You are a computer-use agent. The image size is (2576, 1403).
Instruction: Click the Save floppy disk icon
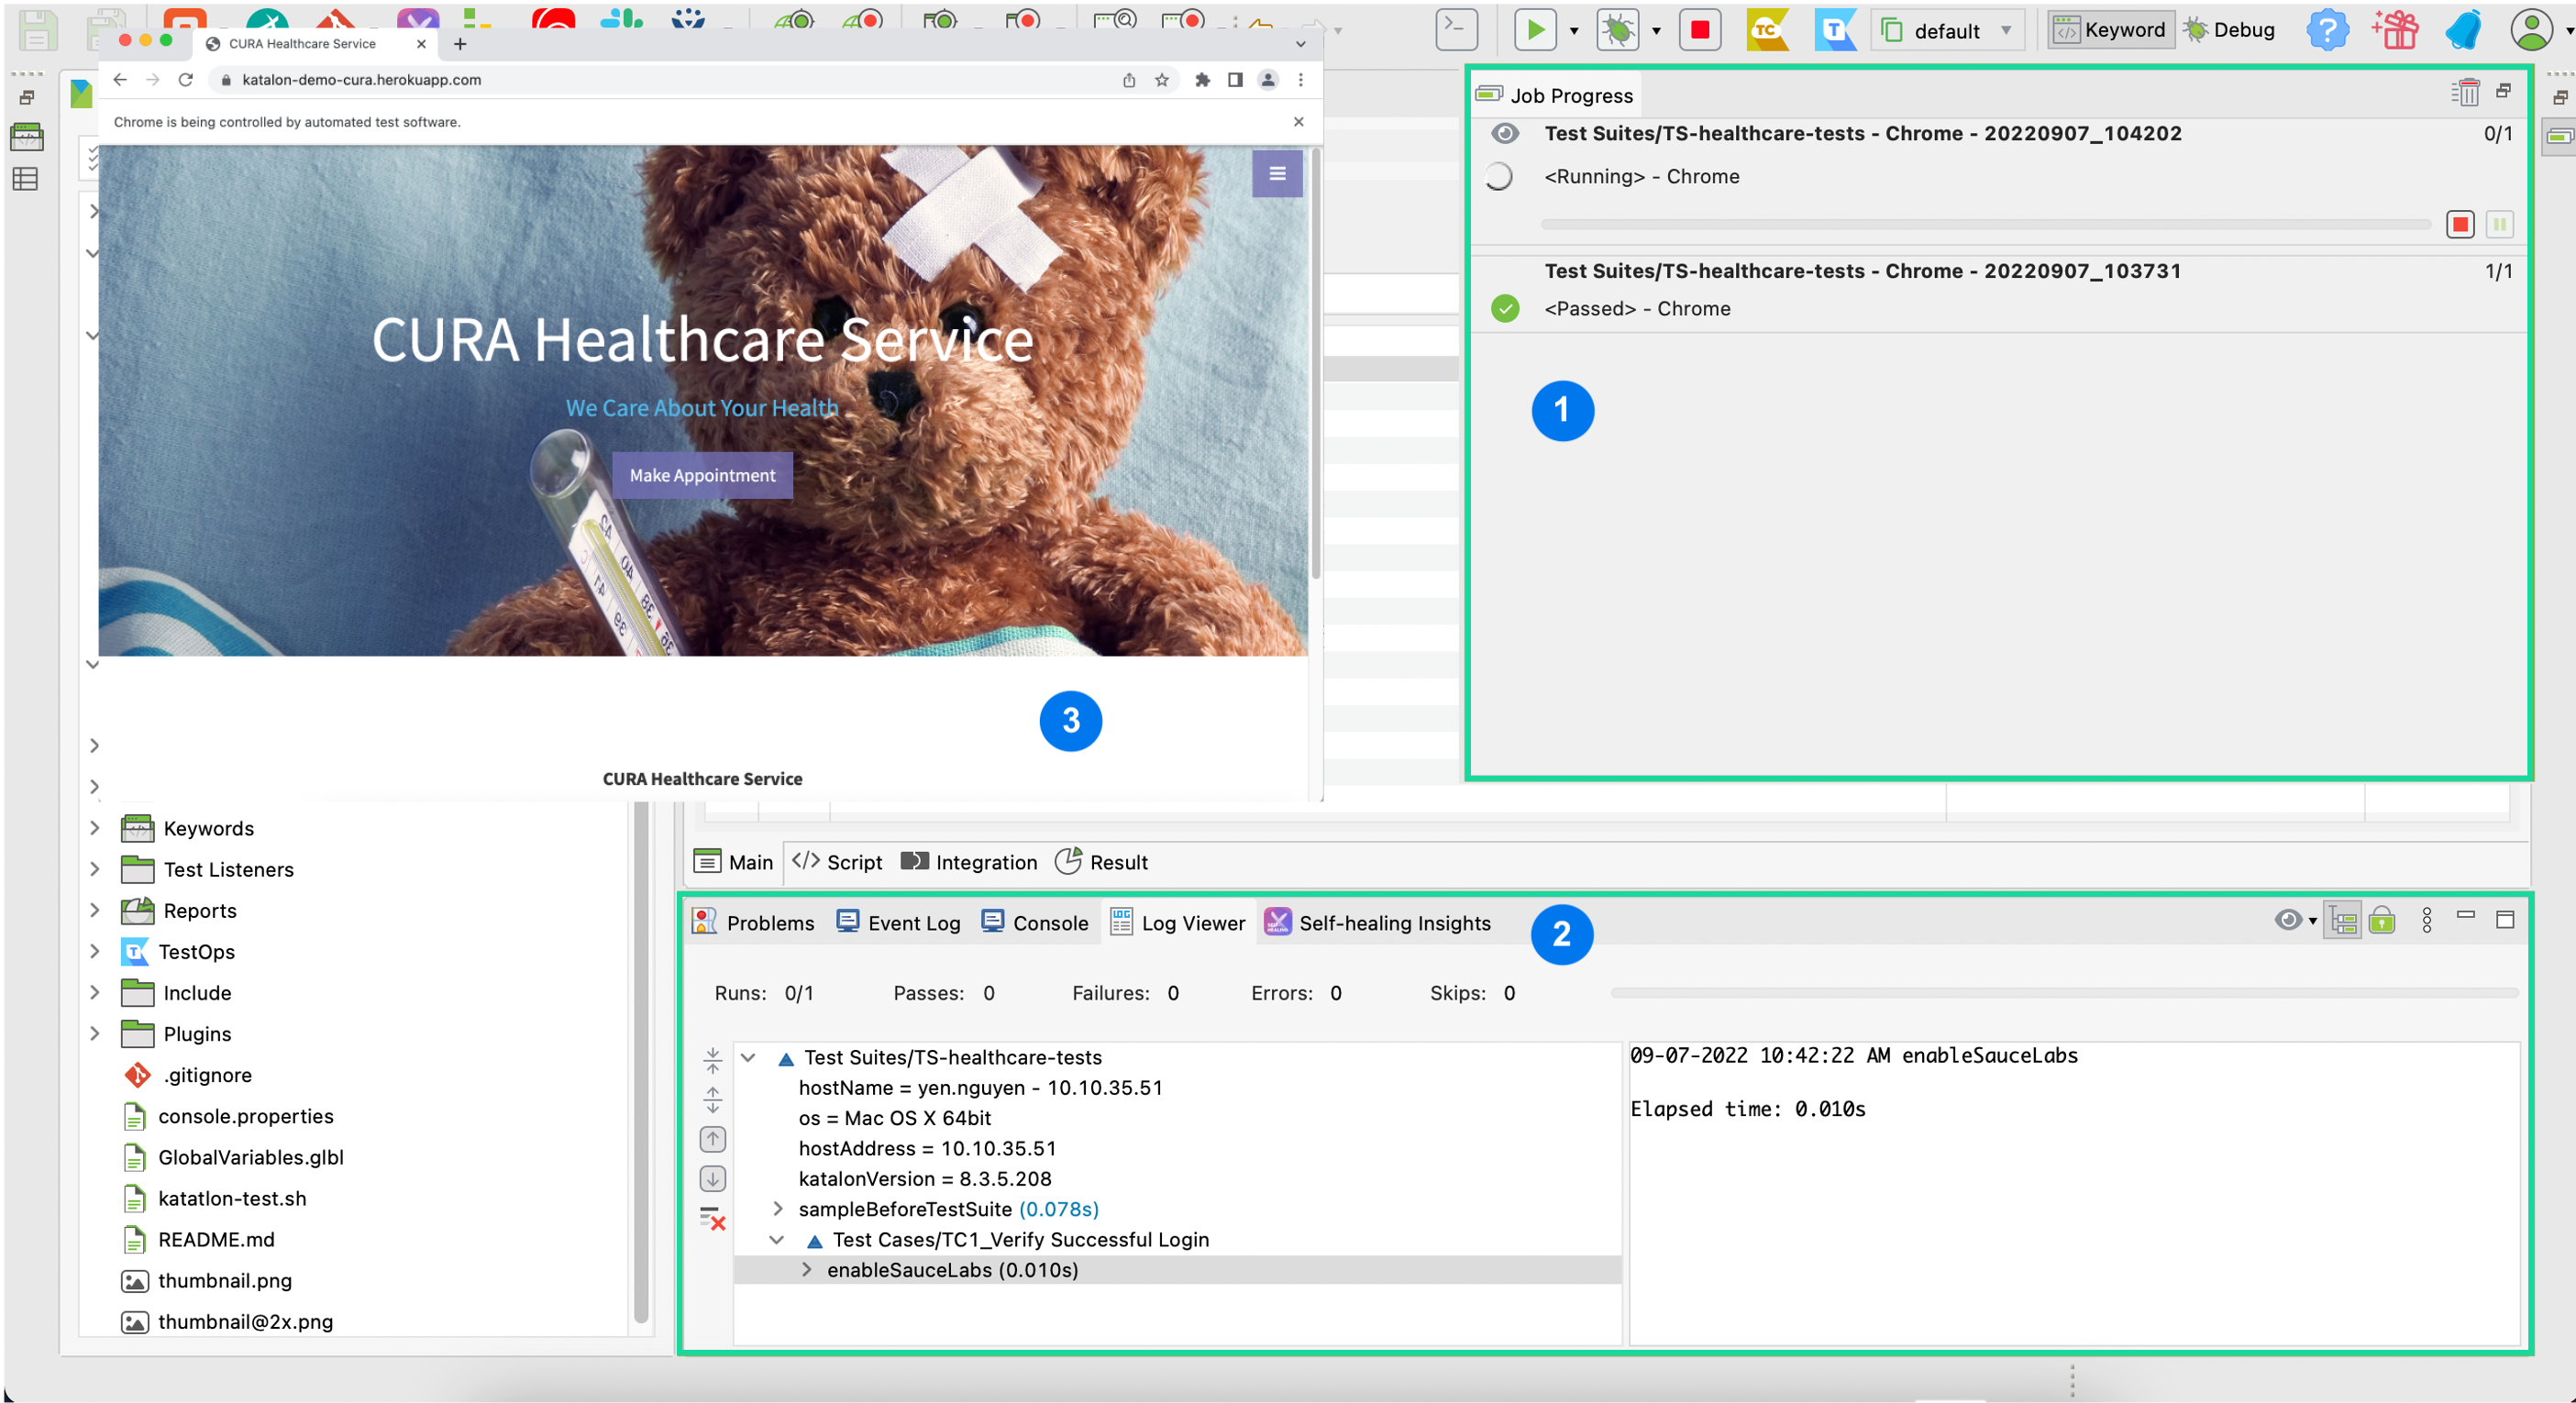(x=37, y=30)
